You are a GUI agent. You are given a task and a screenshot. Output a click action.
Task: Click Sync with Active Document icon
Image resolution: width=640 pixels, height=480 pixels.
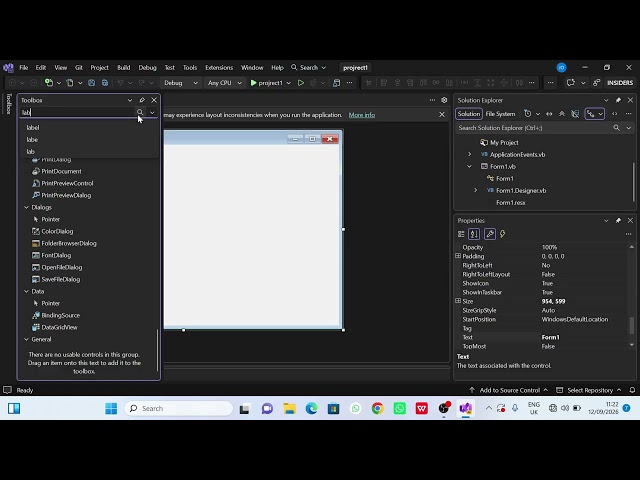[549, 114]
